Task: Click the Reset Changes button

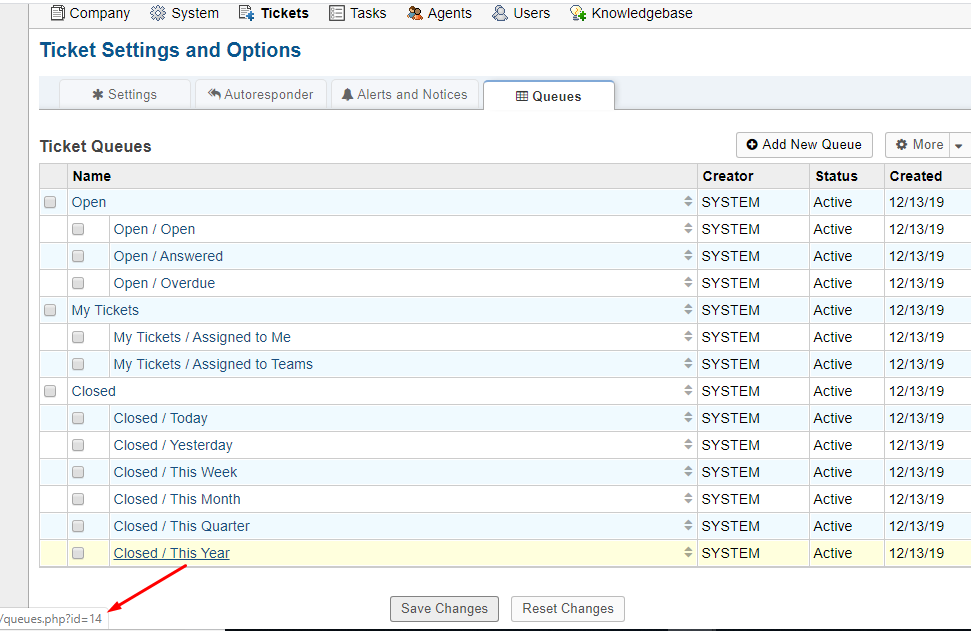Action: click(x=568, y=609)
